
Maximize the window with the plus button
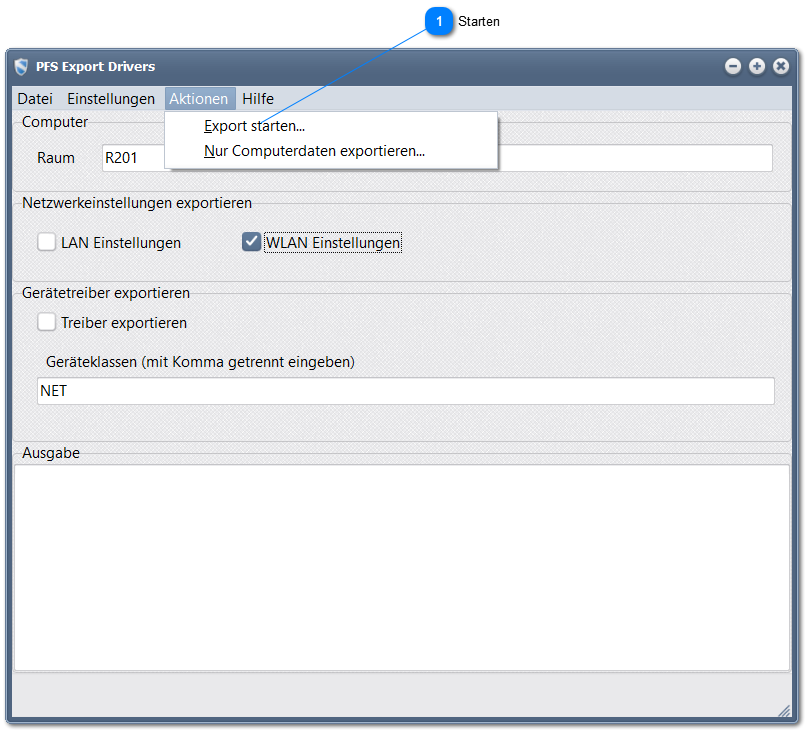757,66
